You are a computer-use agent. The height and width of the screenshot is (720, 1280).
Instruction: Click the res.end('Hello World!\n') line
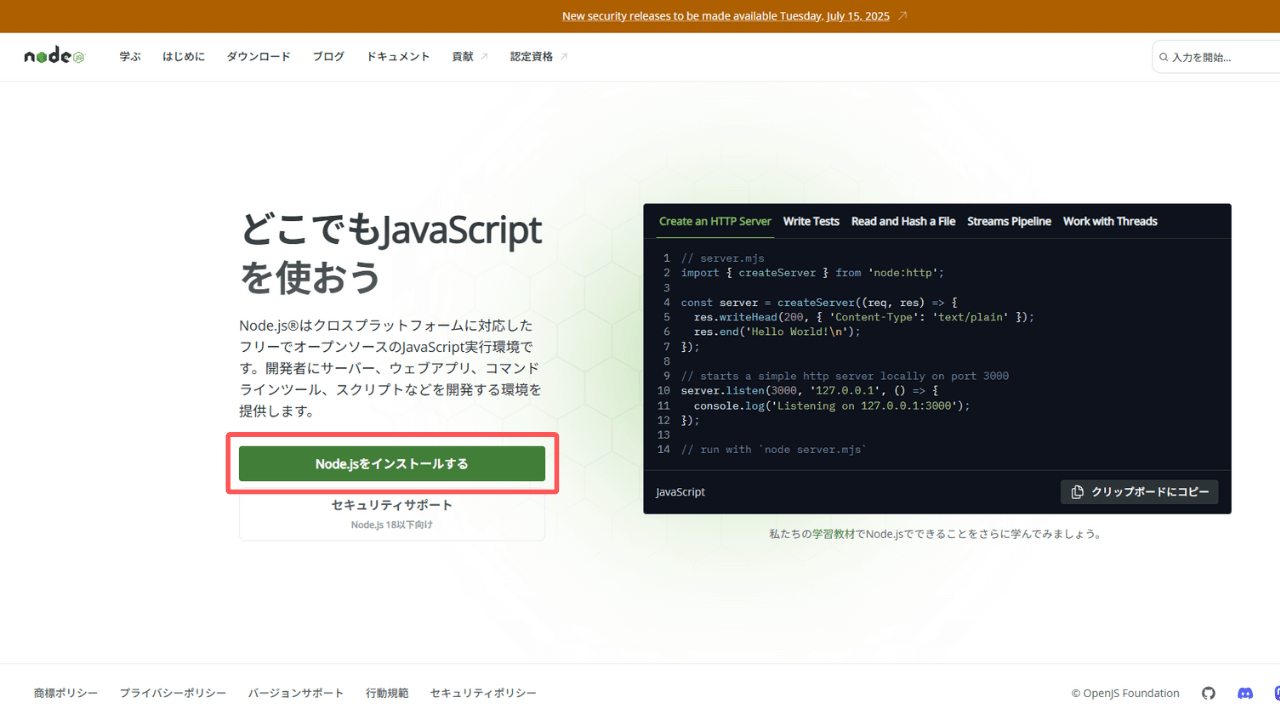[x=777, y=331]
